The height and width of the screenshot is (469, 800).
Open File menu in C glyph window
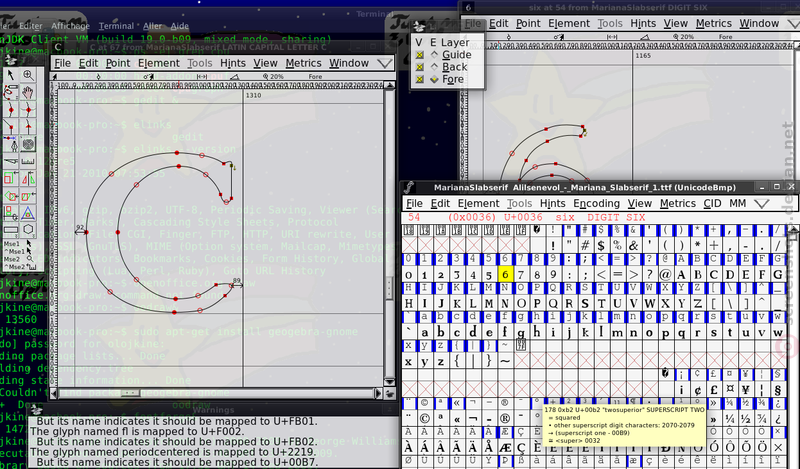62,63
